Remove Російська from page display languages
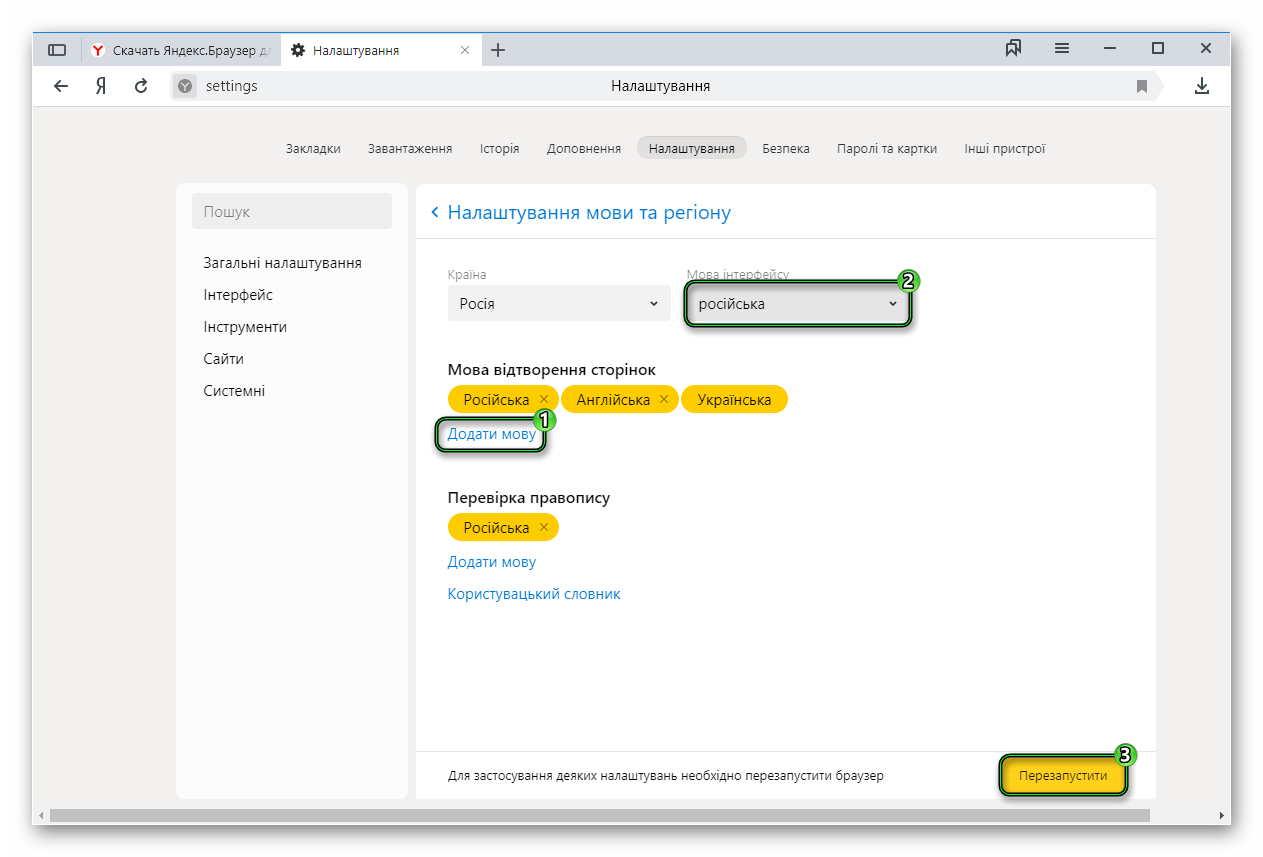 pos(544,400)
